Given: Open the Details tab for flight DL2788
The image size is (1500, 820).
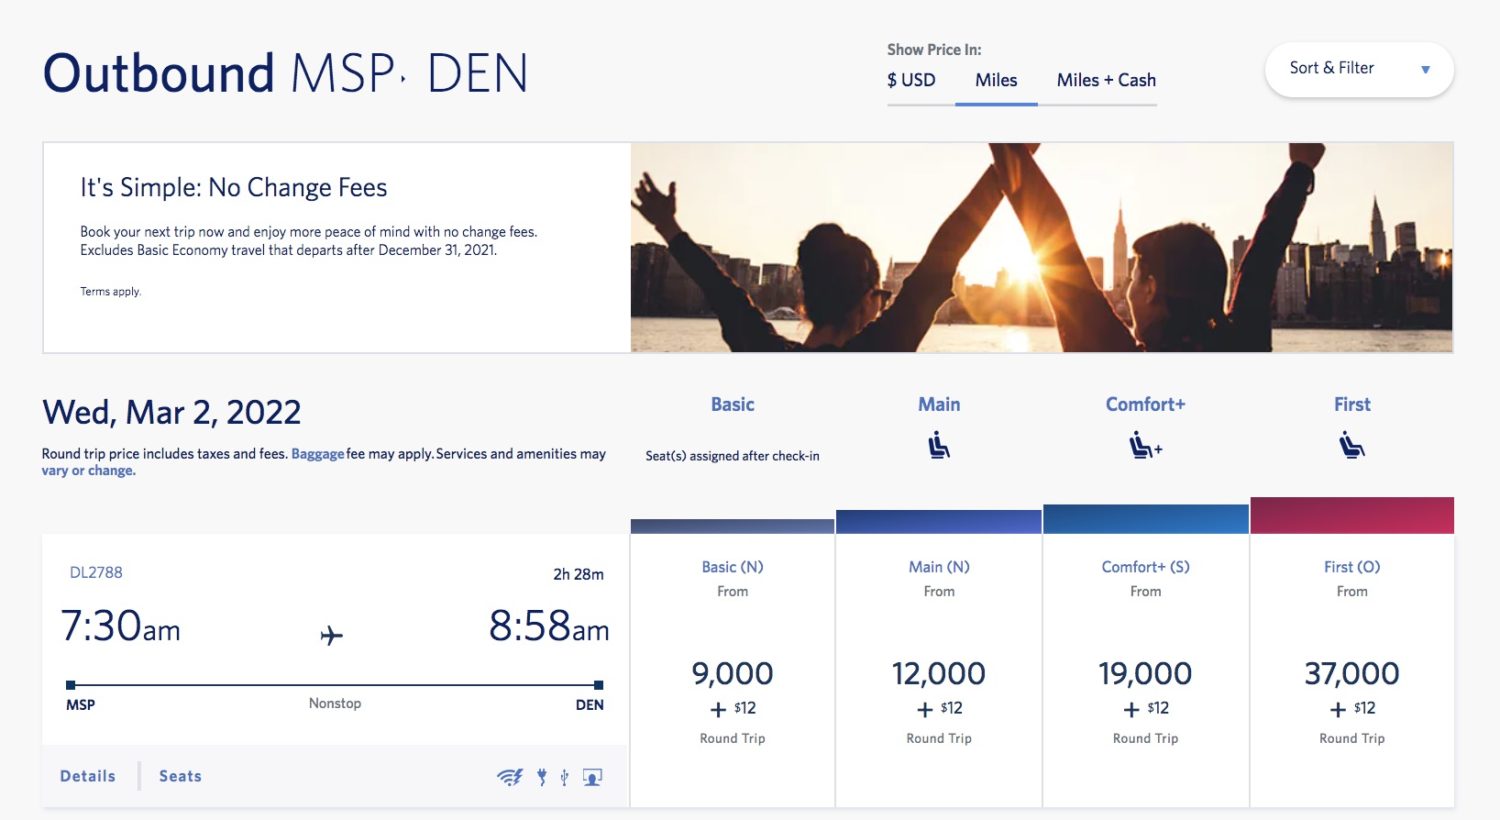Looking at the screenshot, I should (x=88, y=775).
